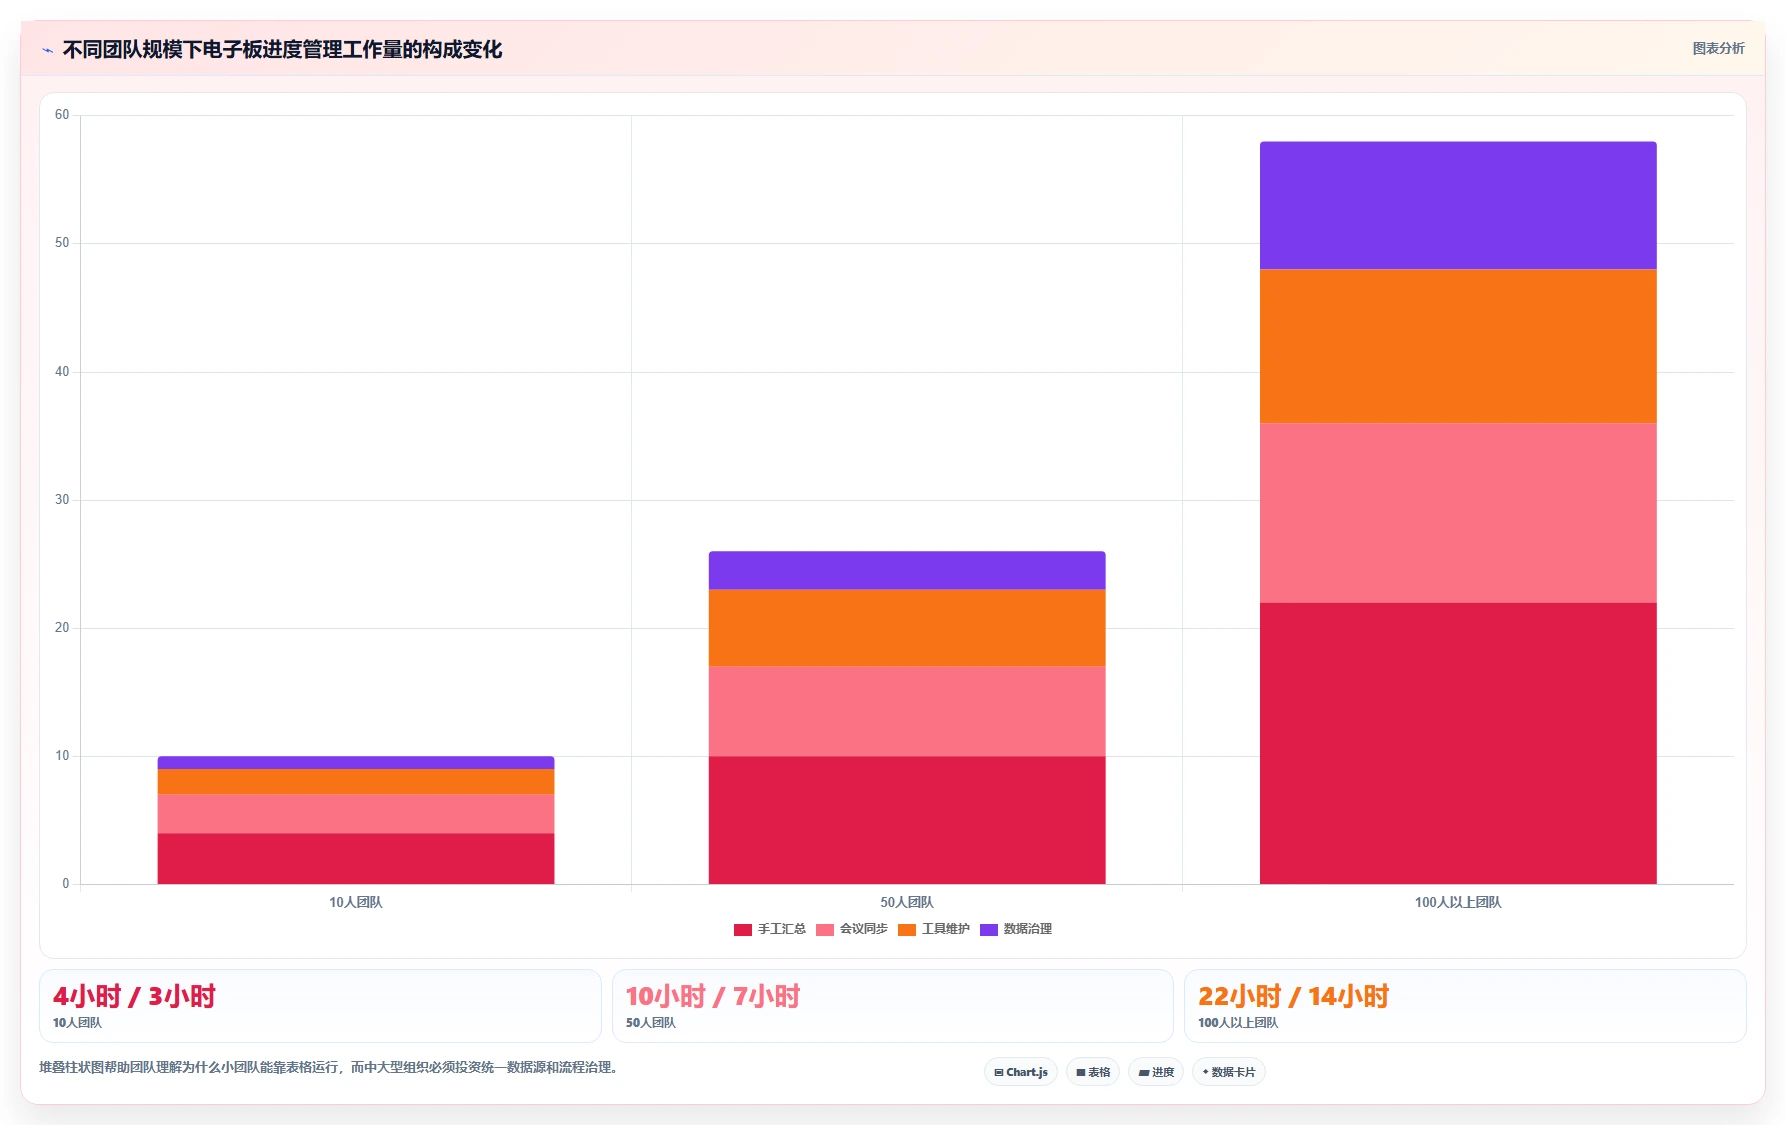Image resolution: width=1786 pixels, height=1125 pixels.
Task: Click the pink 会议同步 segment of 10人团队 bar
Action: coord(356,814)
